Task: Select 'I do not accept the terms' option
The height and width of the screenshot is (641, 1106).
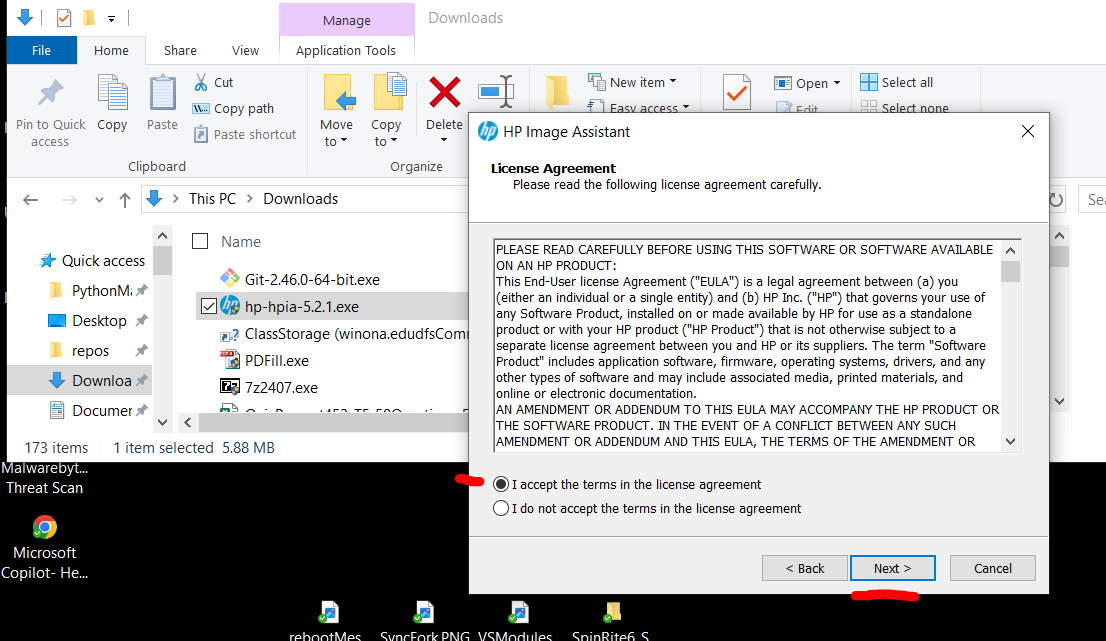Action: 501,508
